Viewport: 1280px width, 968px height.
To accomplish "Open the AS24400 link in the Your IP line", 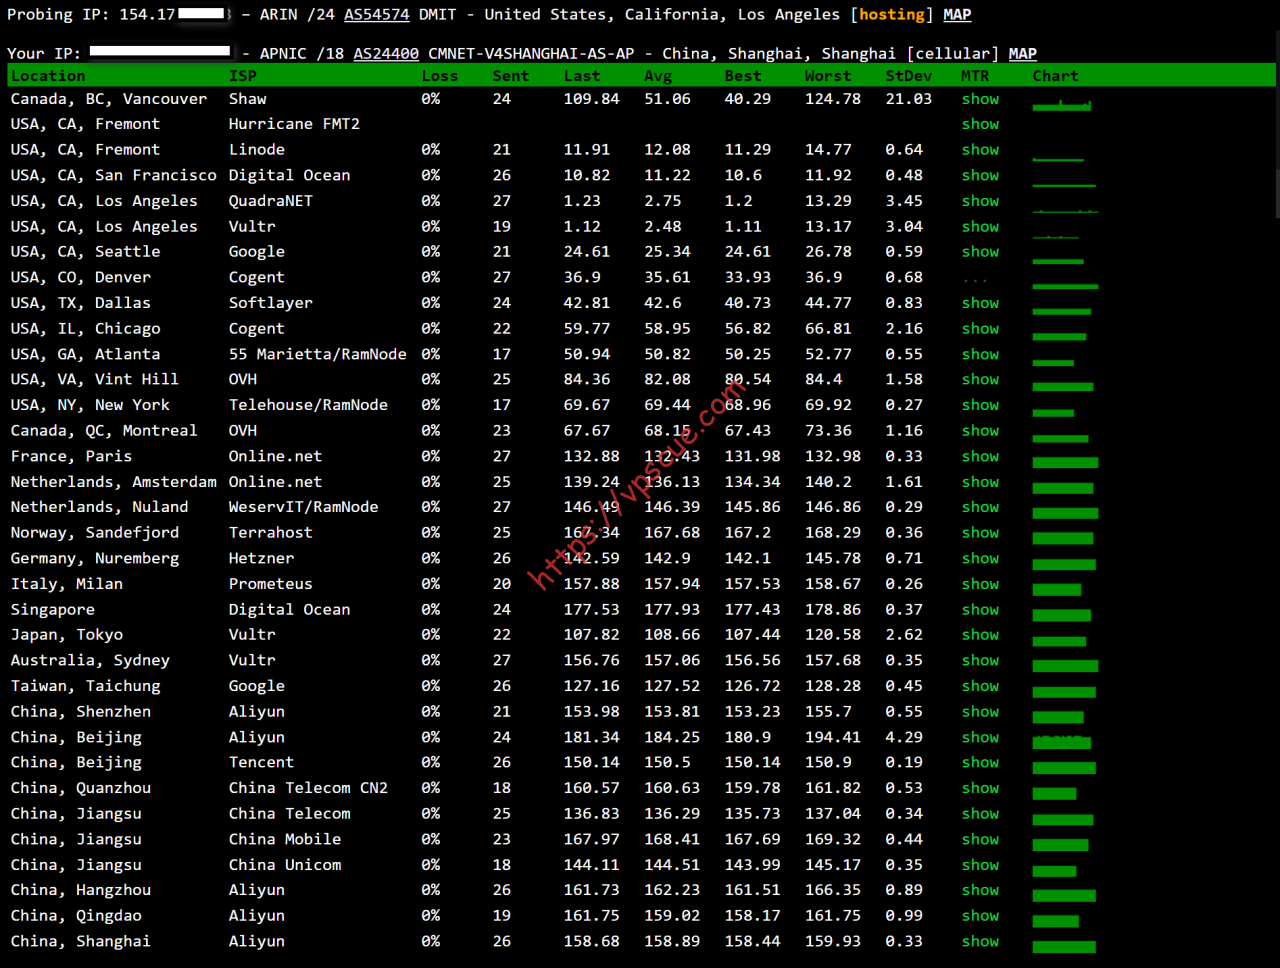I will click(x=386, y=54).
